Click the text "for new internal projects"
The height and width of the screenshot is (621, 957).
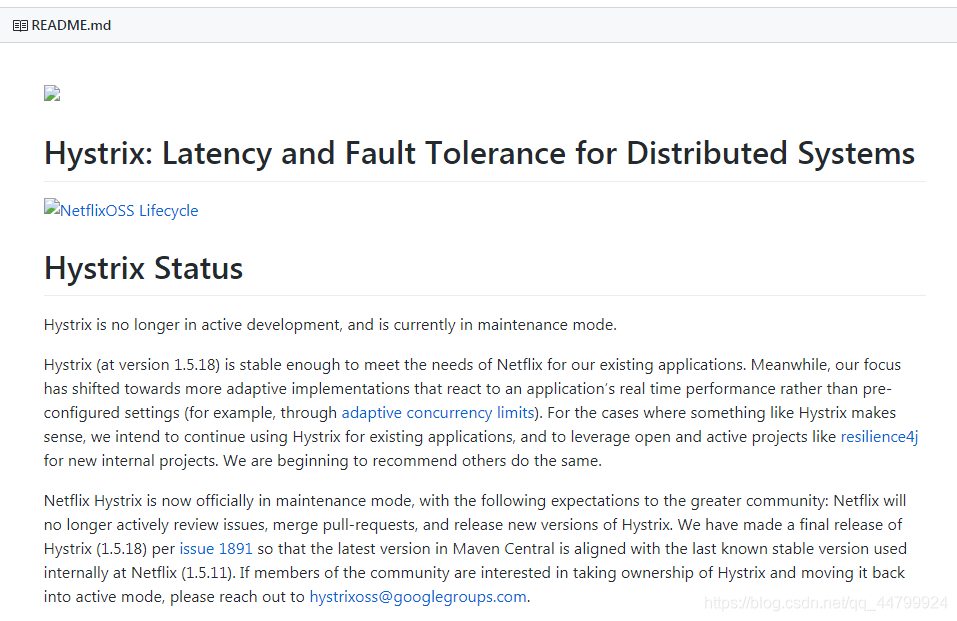[129, 461]
